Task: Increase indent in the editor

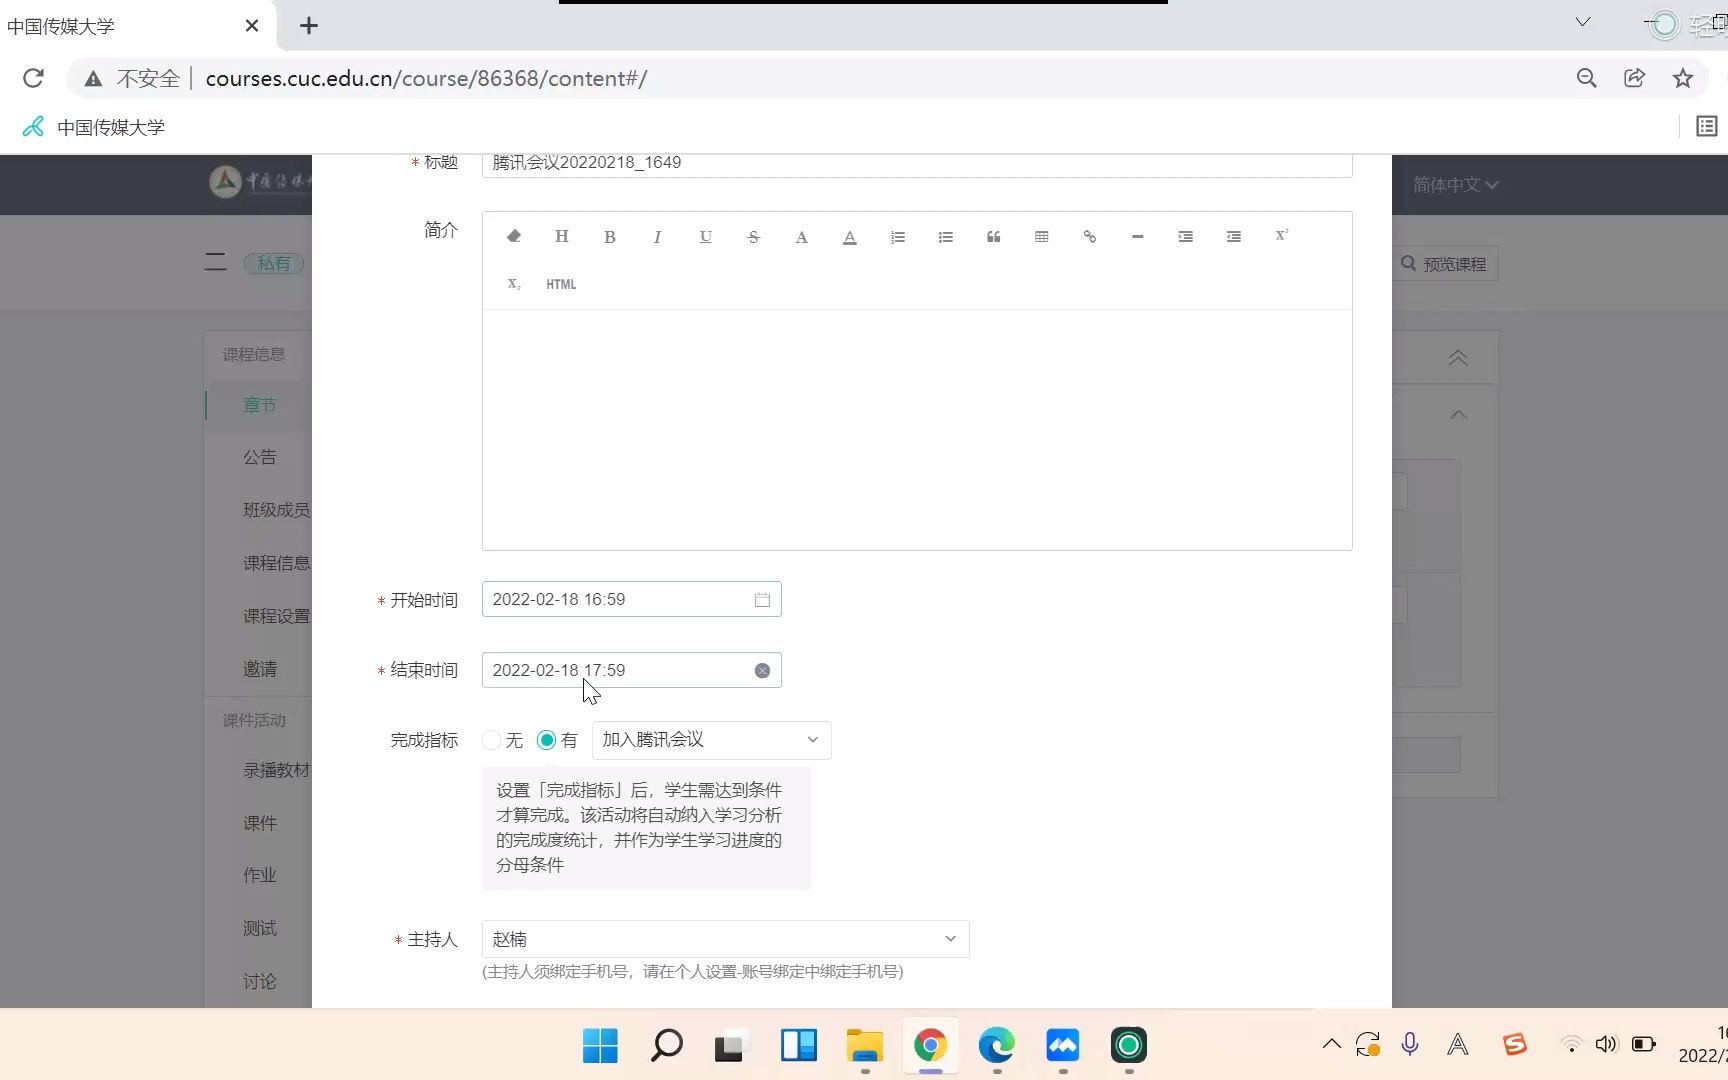Action: point(1186,237)
